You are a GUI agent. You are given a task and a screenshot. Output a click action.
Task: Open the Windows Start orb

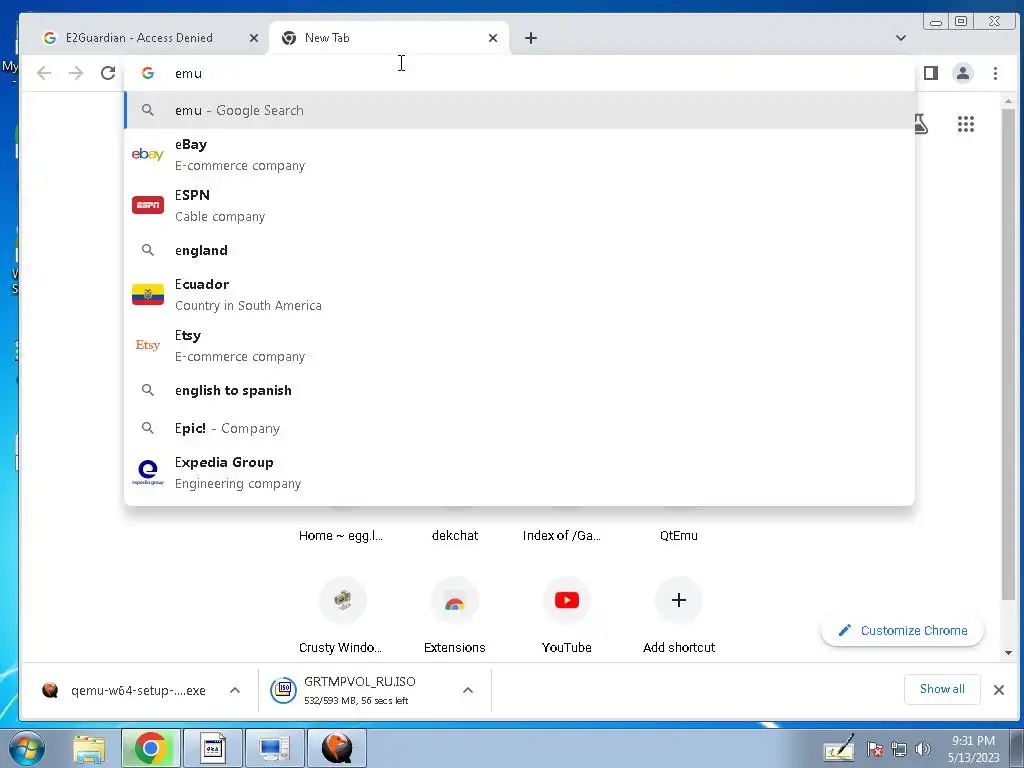click(27, 748)
